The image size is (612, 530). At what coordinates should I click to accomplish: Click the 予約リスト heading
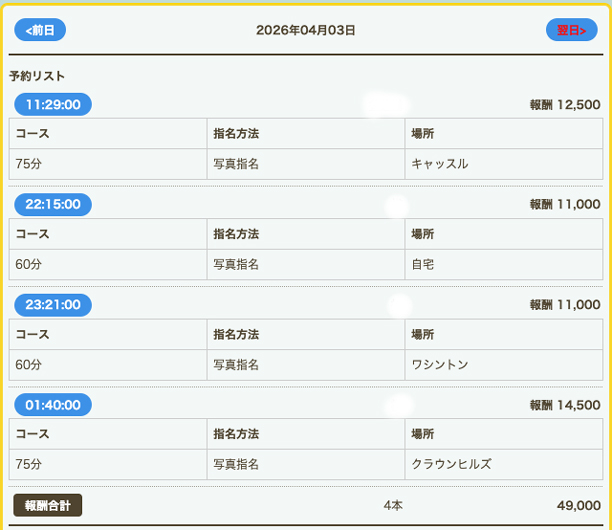37,76
